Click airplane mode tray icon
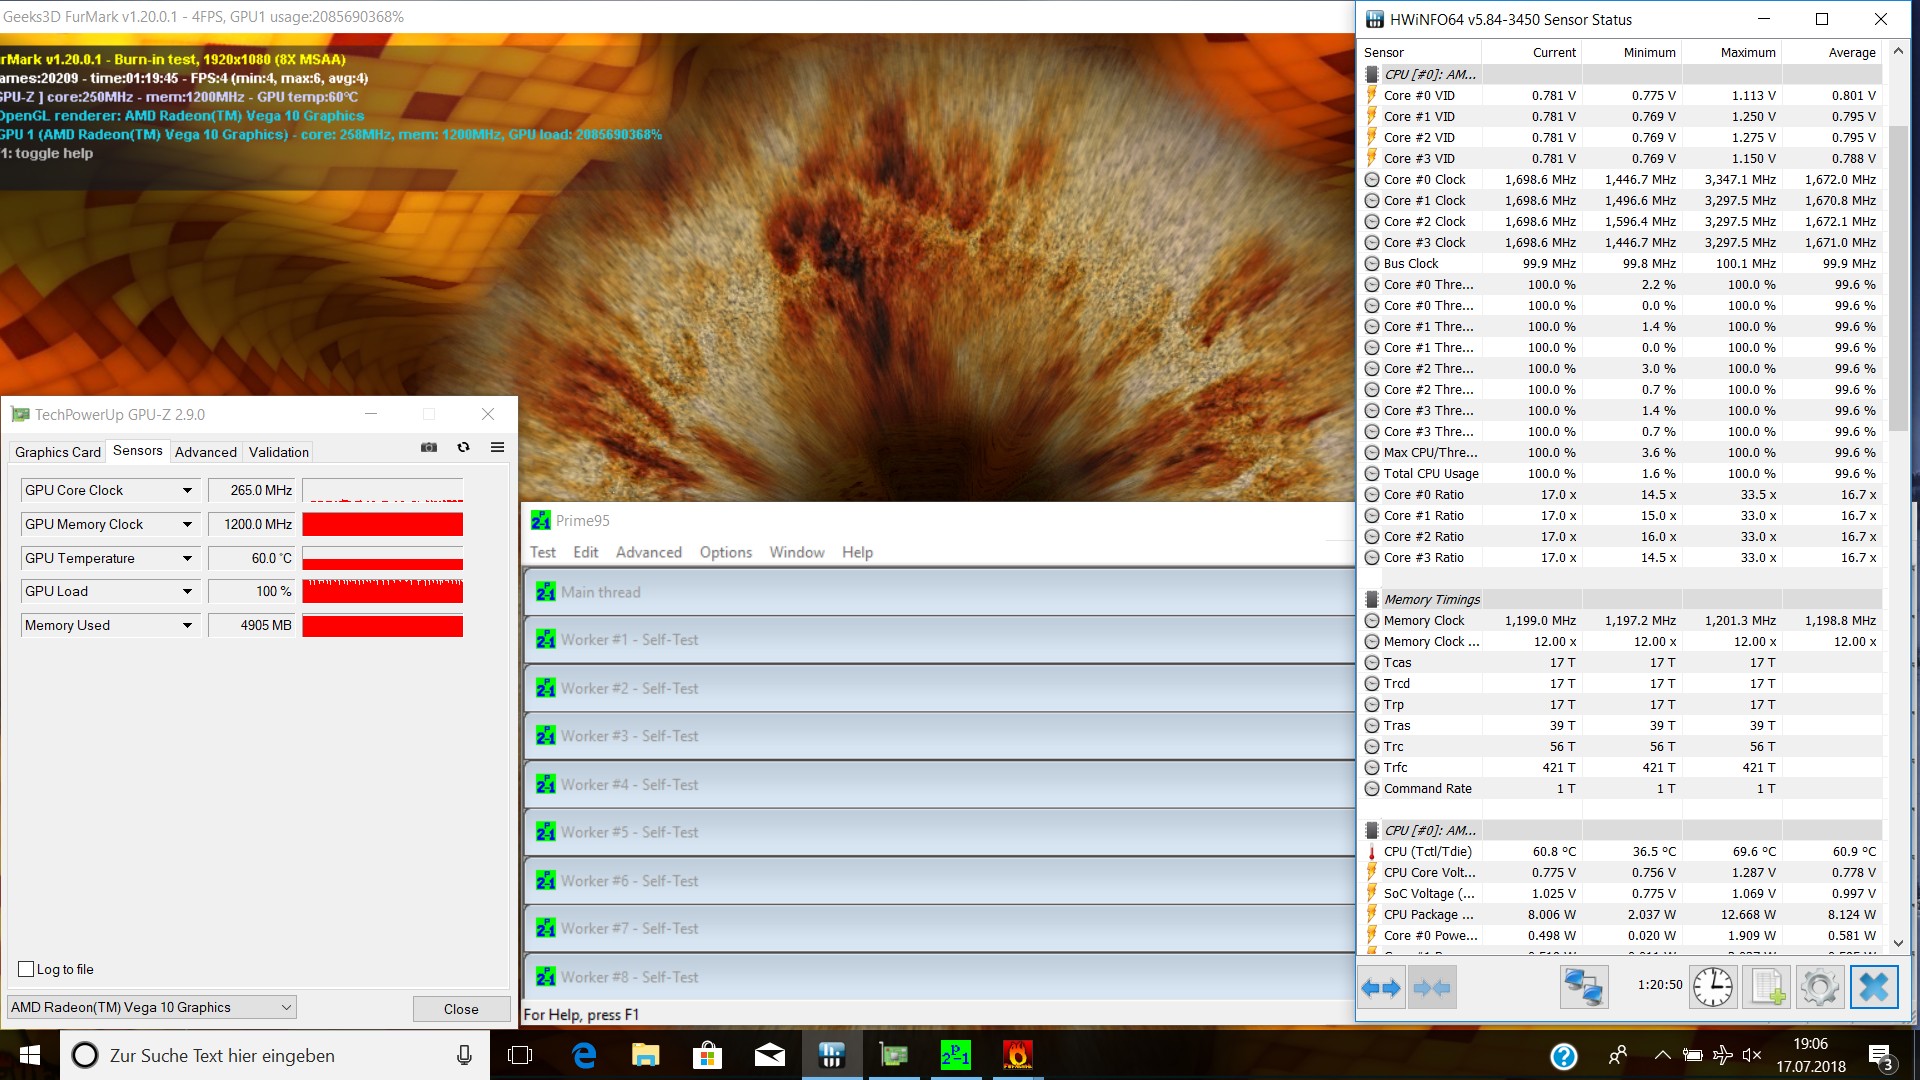This screenshot has width=1920, height=1080. click(1722, 1055)
